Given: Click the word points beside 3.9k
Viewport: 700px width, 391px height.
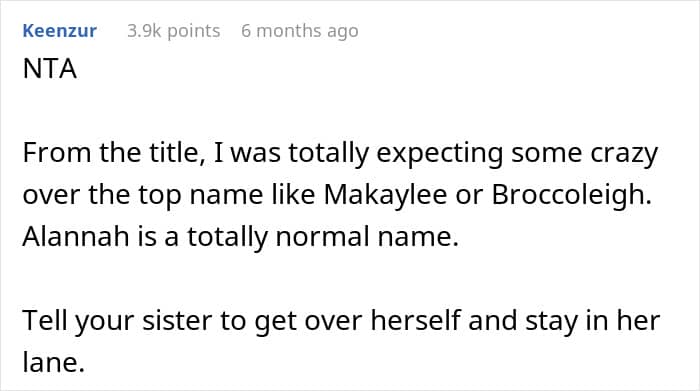Looking at the screenshot, I should click(194, 31).
